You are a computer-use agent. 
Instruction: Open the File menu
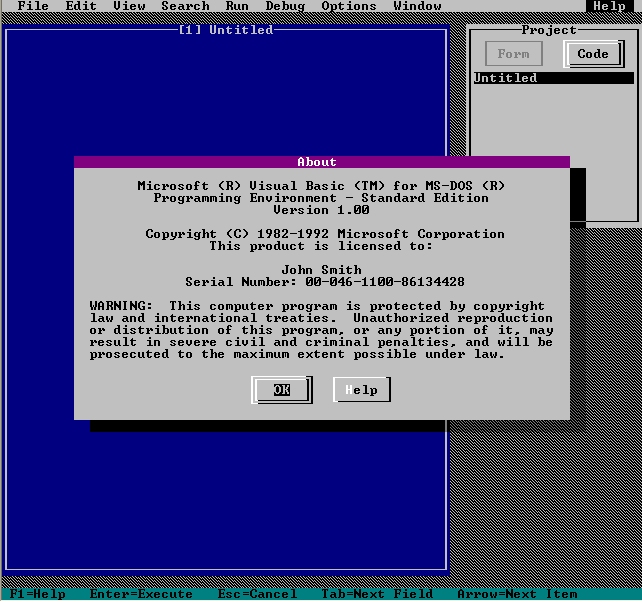[x=33, y=6]
